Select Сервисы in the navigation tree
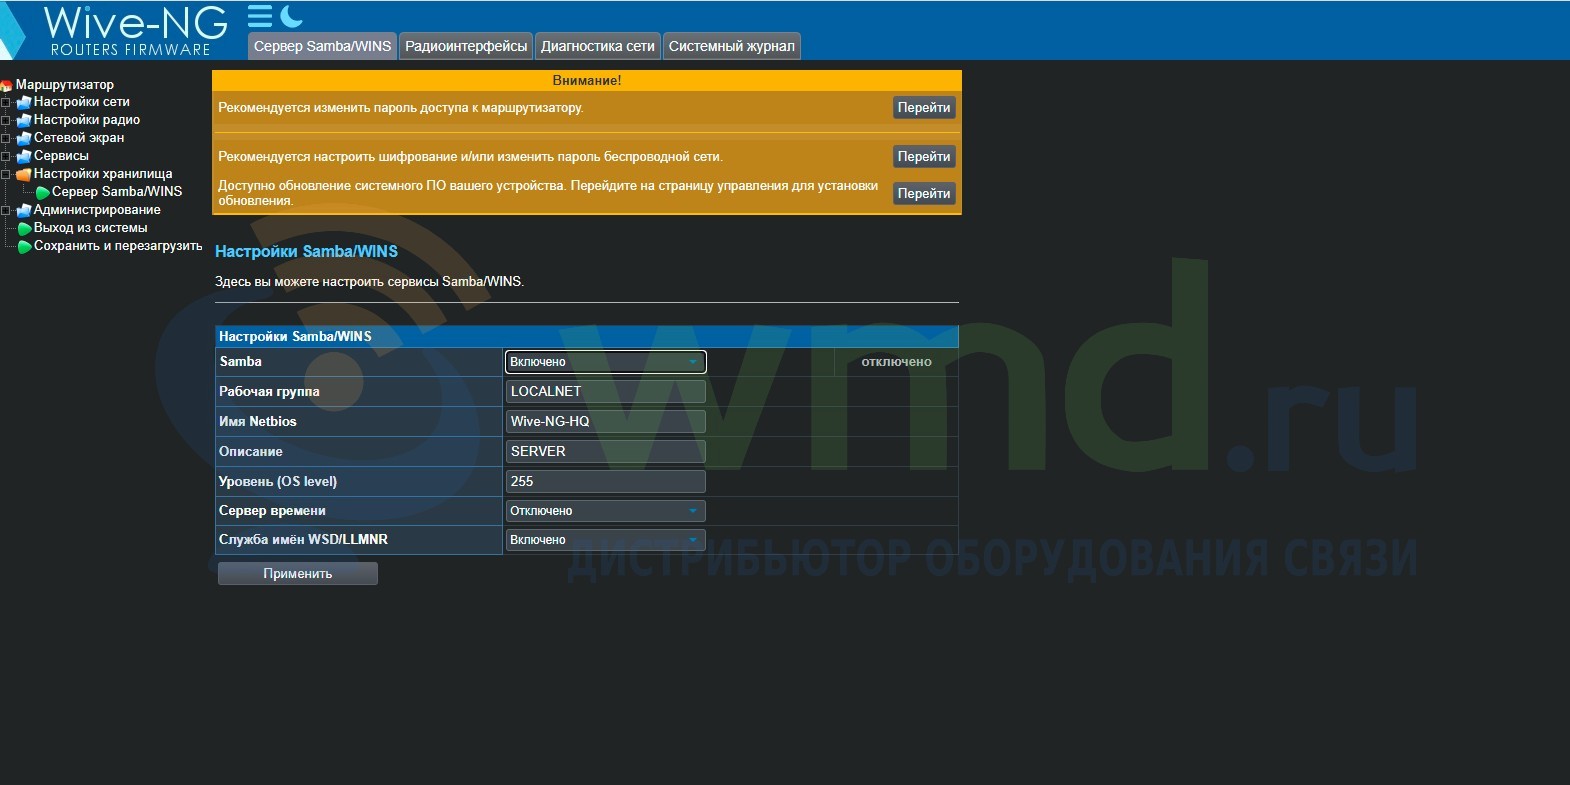1570x785 pixels. 61,156
